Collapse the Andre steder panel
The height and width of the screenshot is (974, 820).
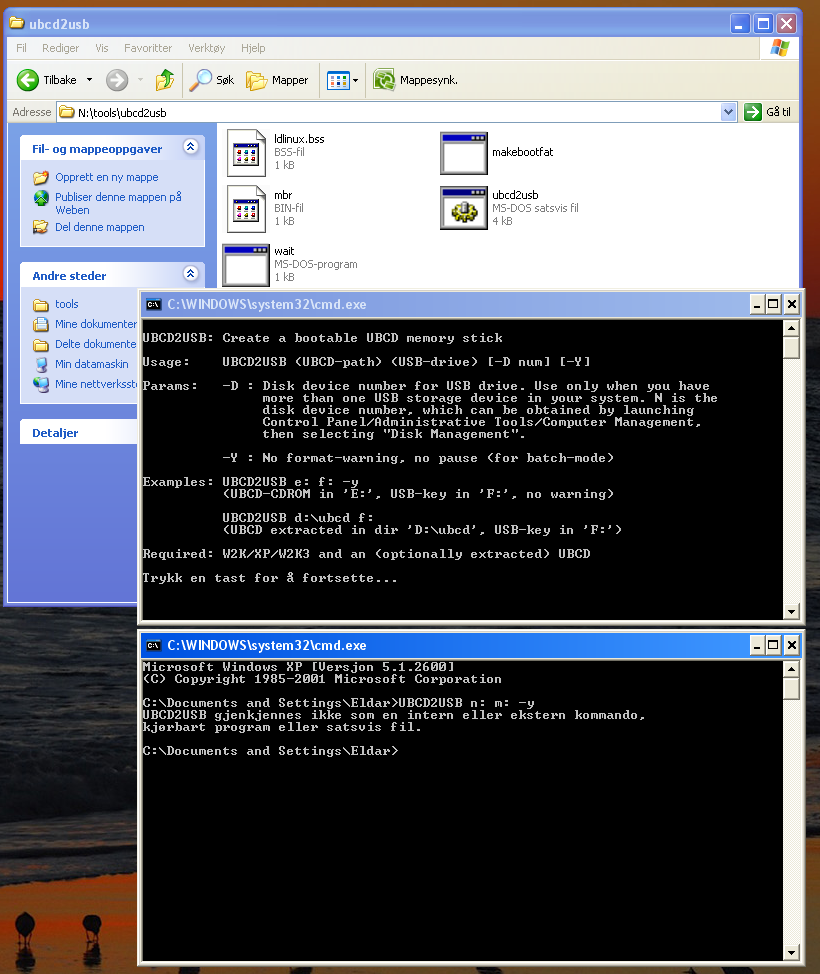(x=191, y=273)
